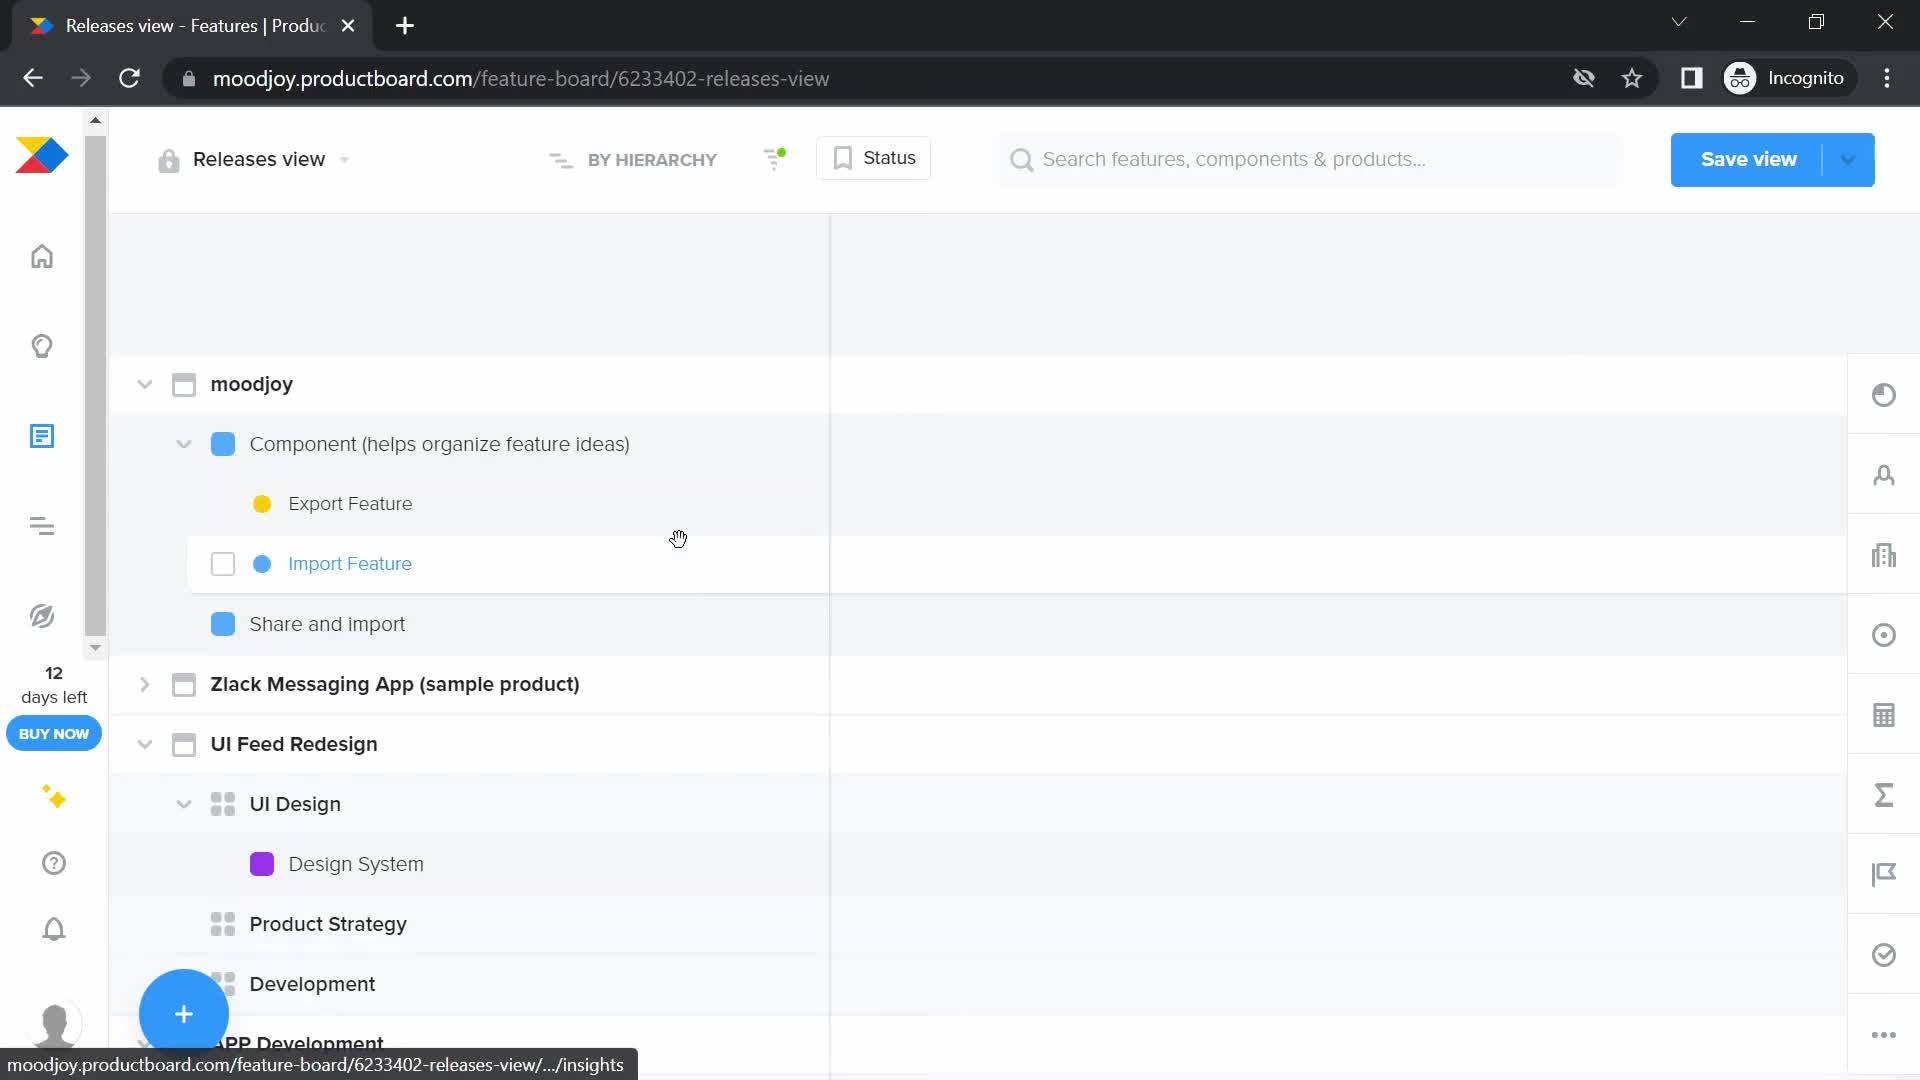Click the sidebar vertical scrollbar
The image size is (1920, 1080).
click(x=95, y=385)
